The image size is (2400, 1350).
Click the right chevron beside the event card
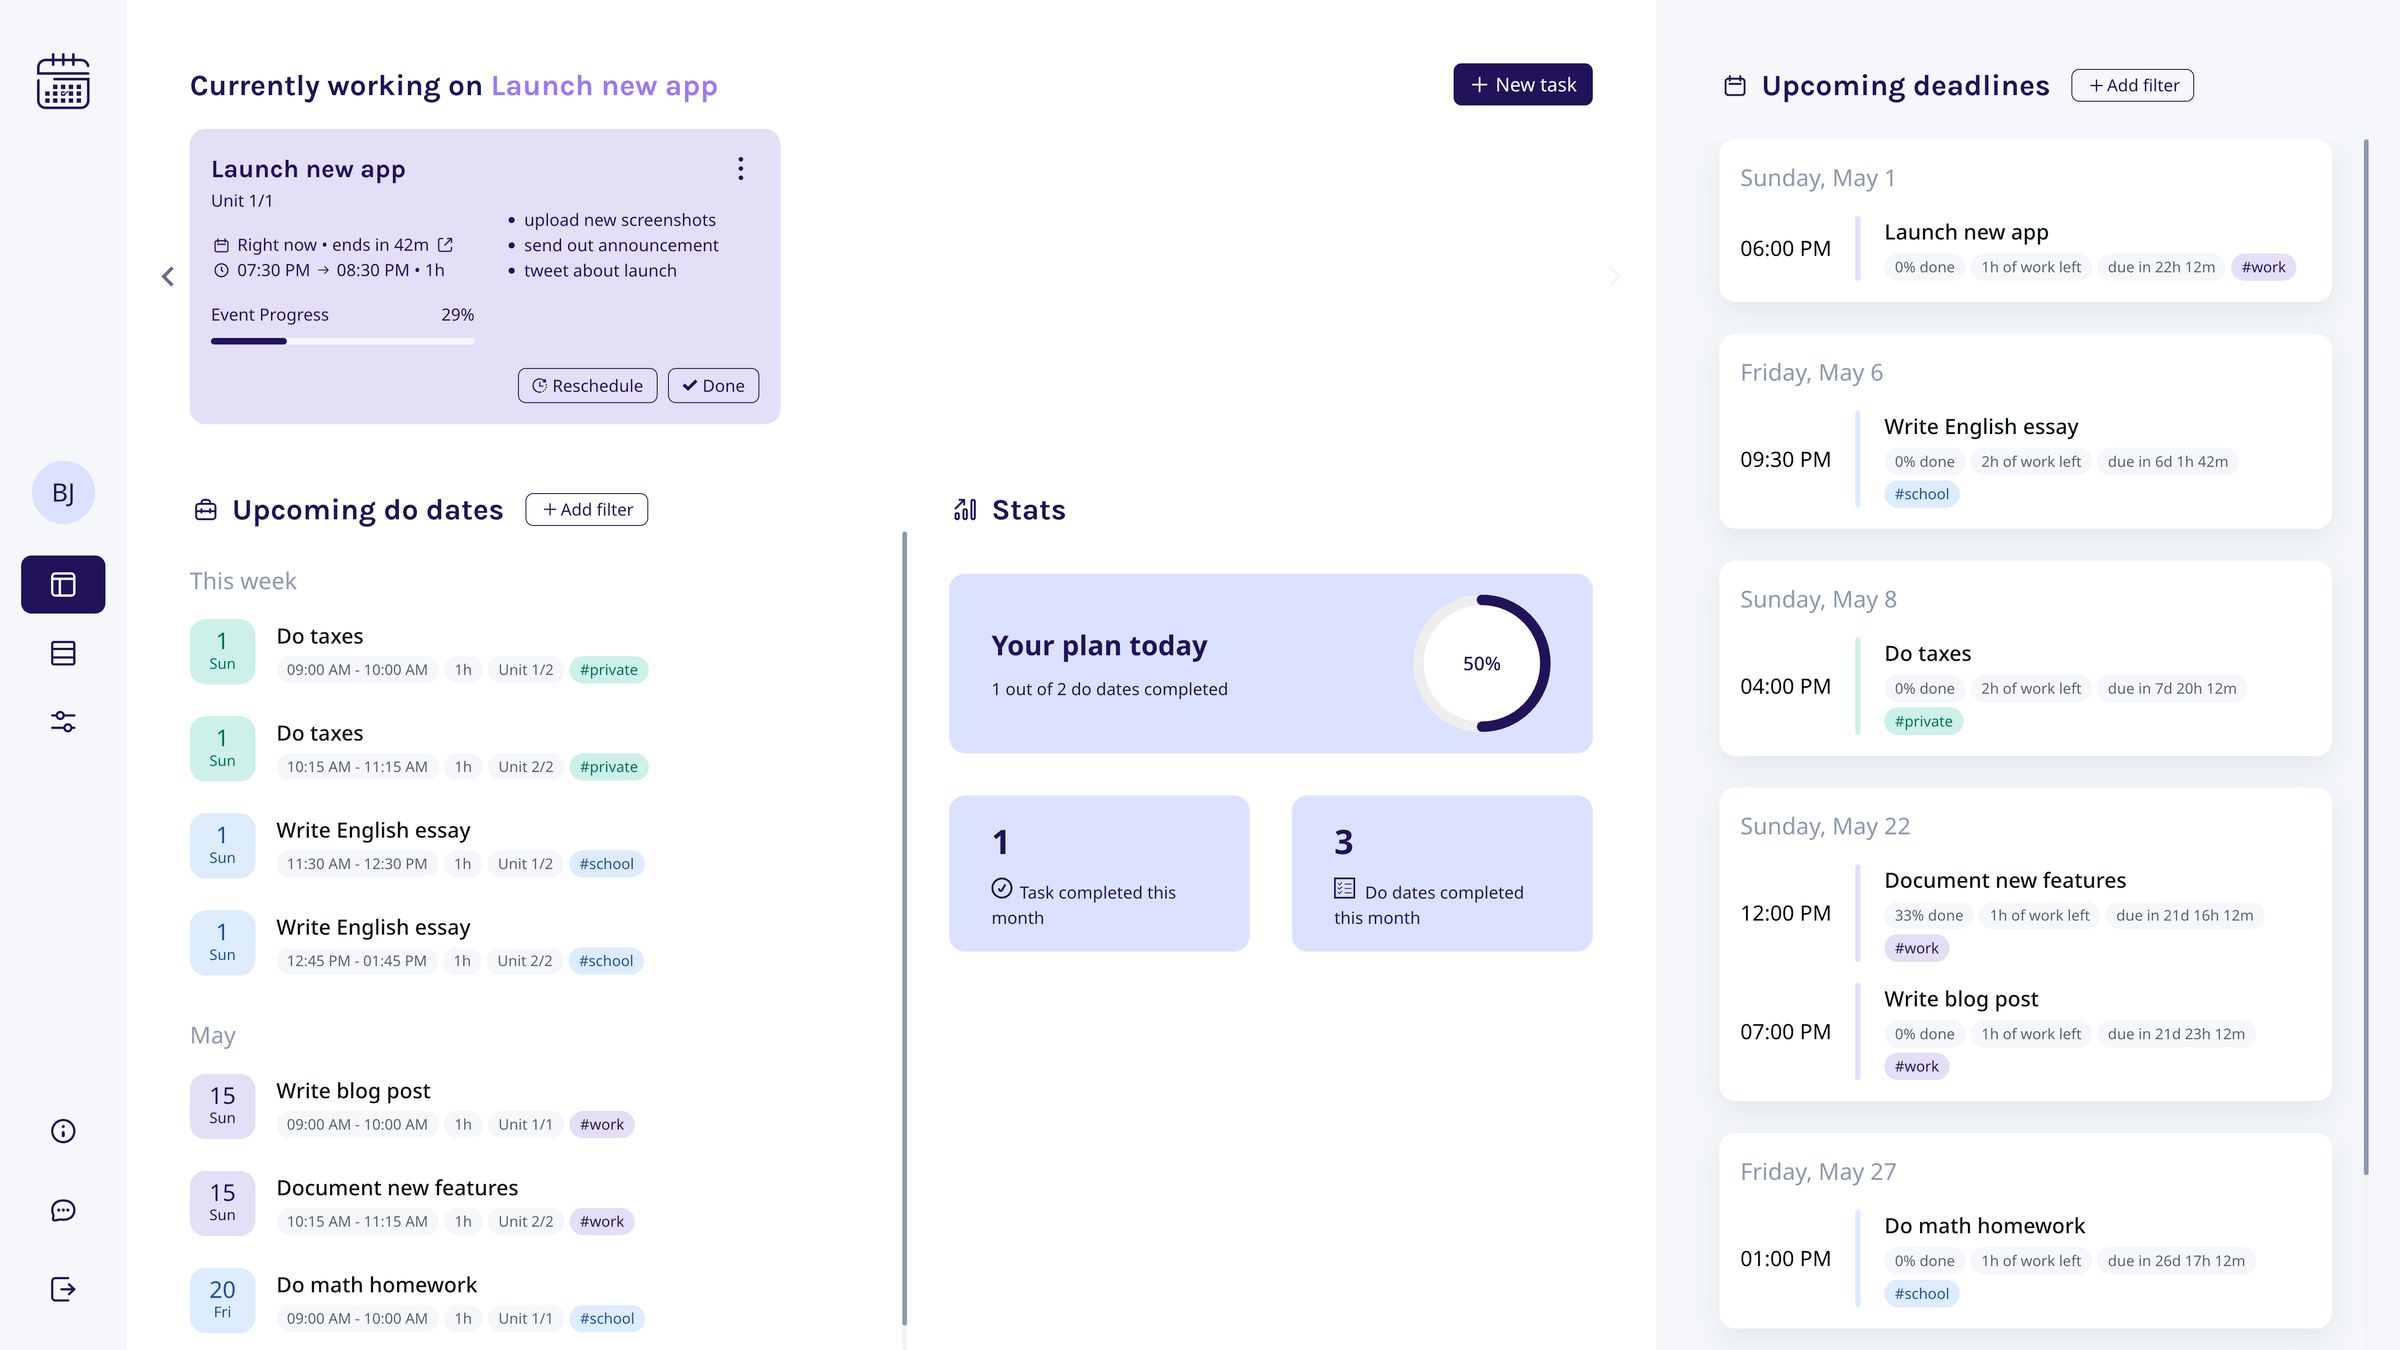1613,276
